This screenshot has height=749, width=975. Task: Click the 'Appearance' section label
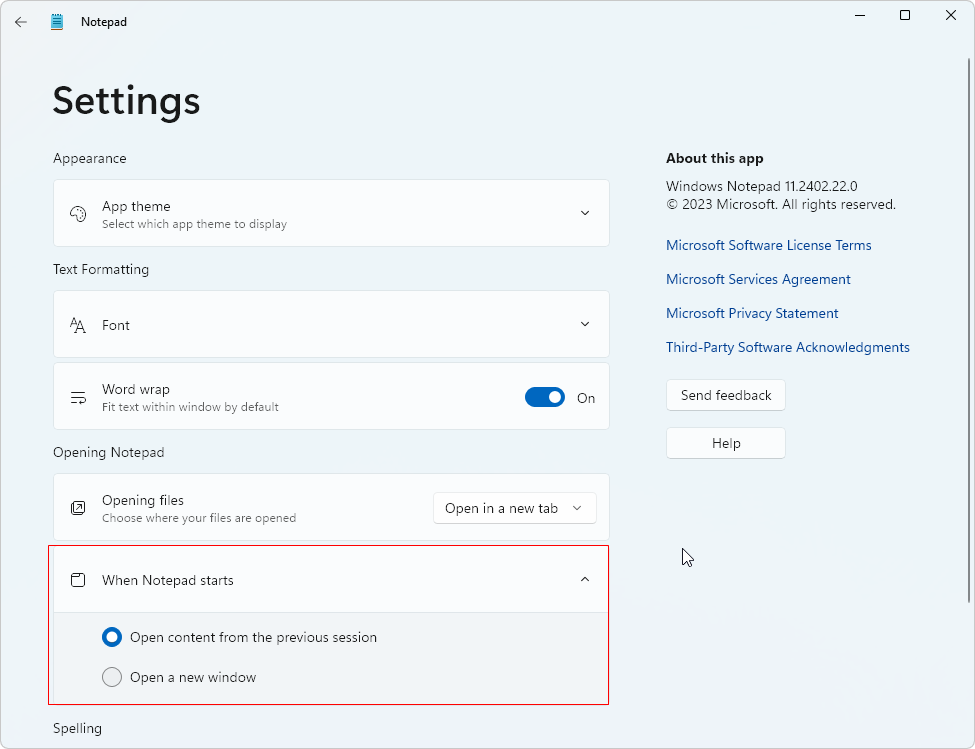[x=90, y=159]
